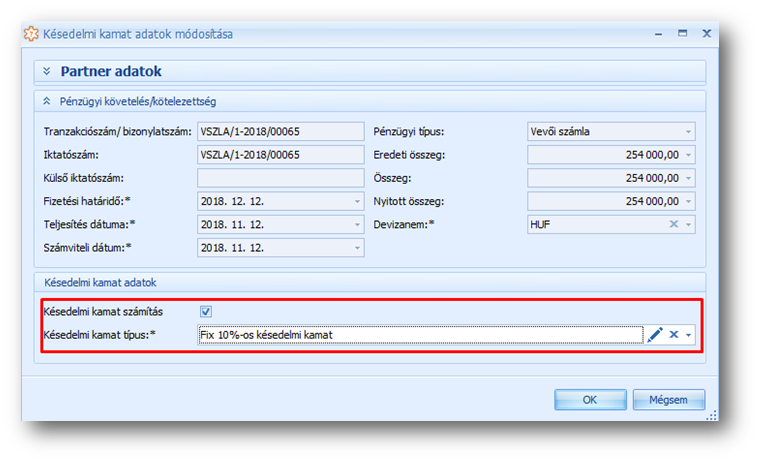
Task: Click the application icon in the title bar
Action: 31,34
